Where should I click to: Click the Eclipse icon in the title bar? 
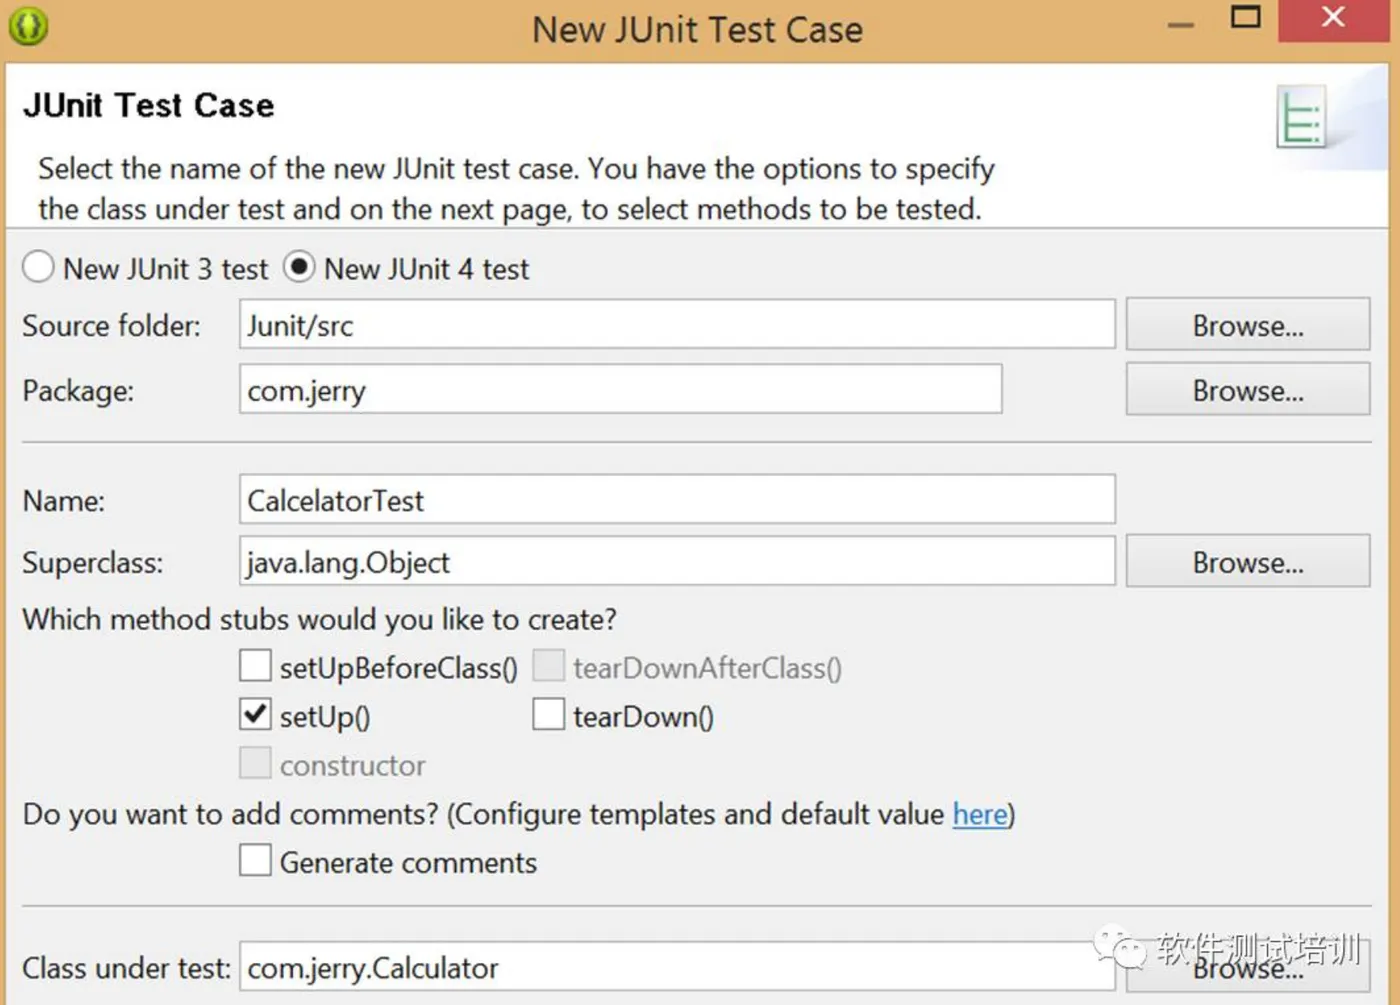pyautogui.click(x=28, y=25)
